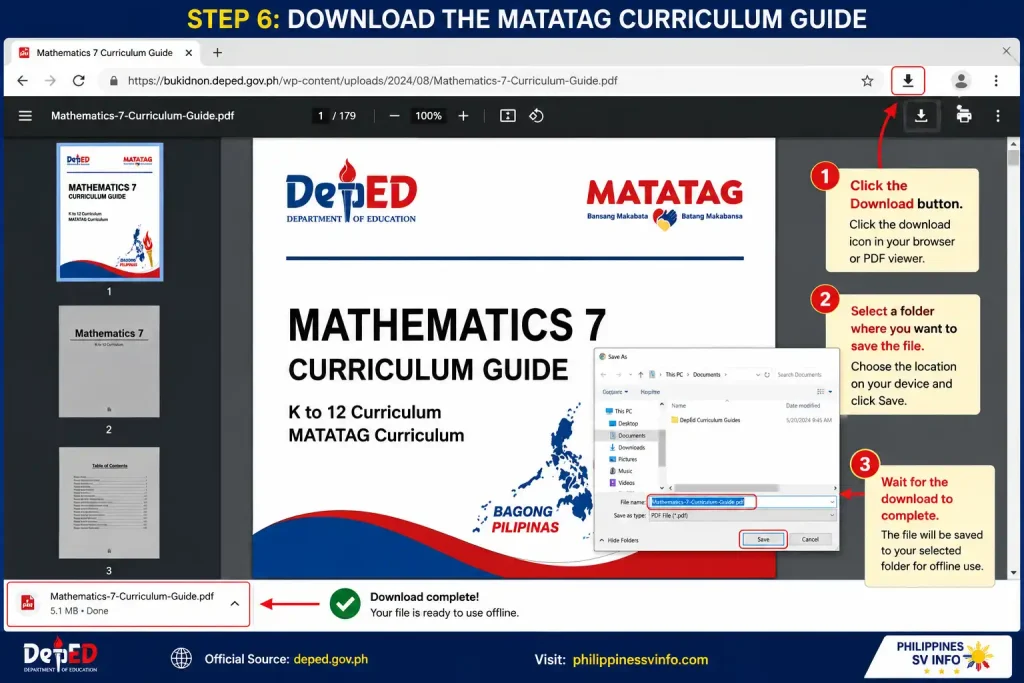Rotate the PDF counterclockwise
The width and height of the screenshot is (1024, 683).
pyautogui.click(x=536, y=116)
